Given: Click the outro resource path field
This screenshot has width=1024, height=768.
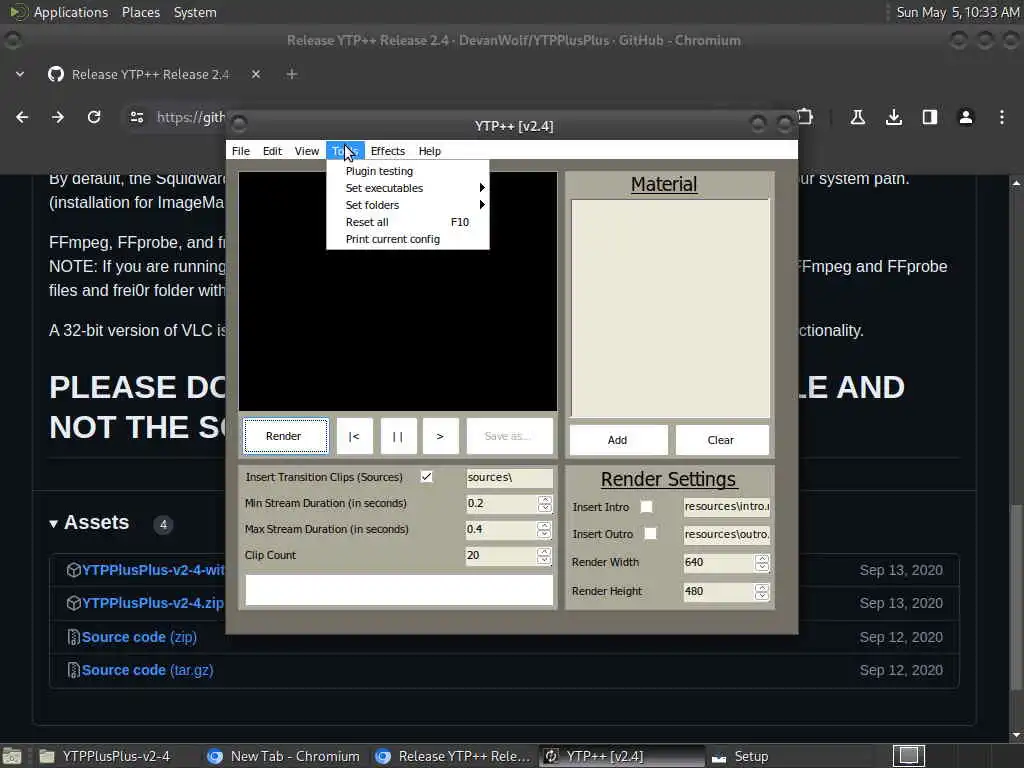Looking at the screenshot, I should 726,534.
